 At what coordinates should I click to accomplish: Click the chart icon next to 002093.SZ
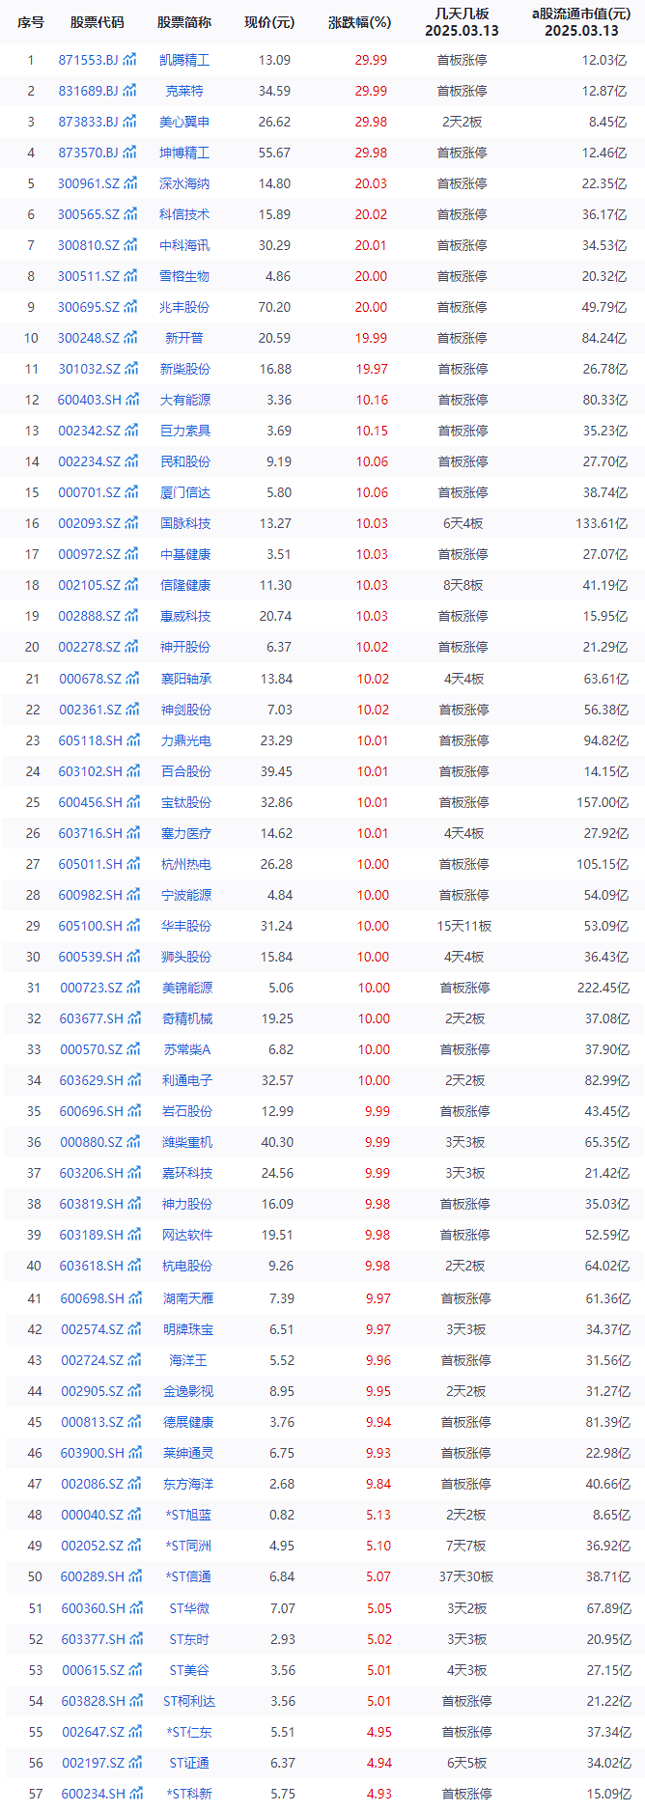(132, 523)
